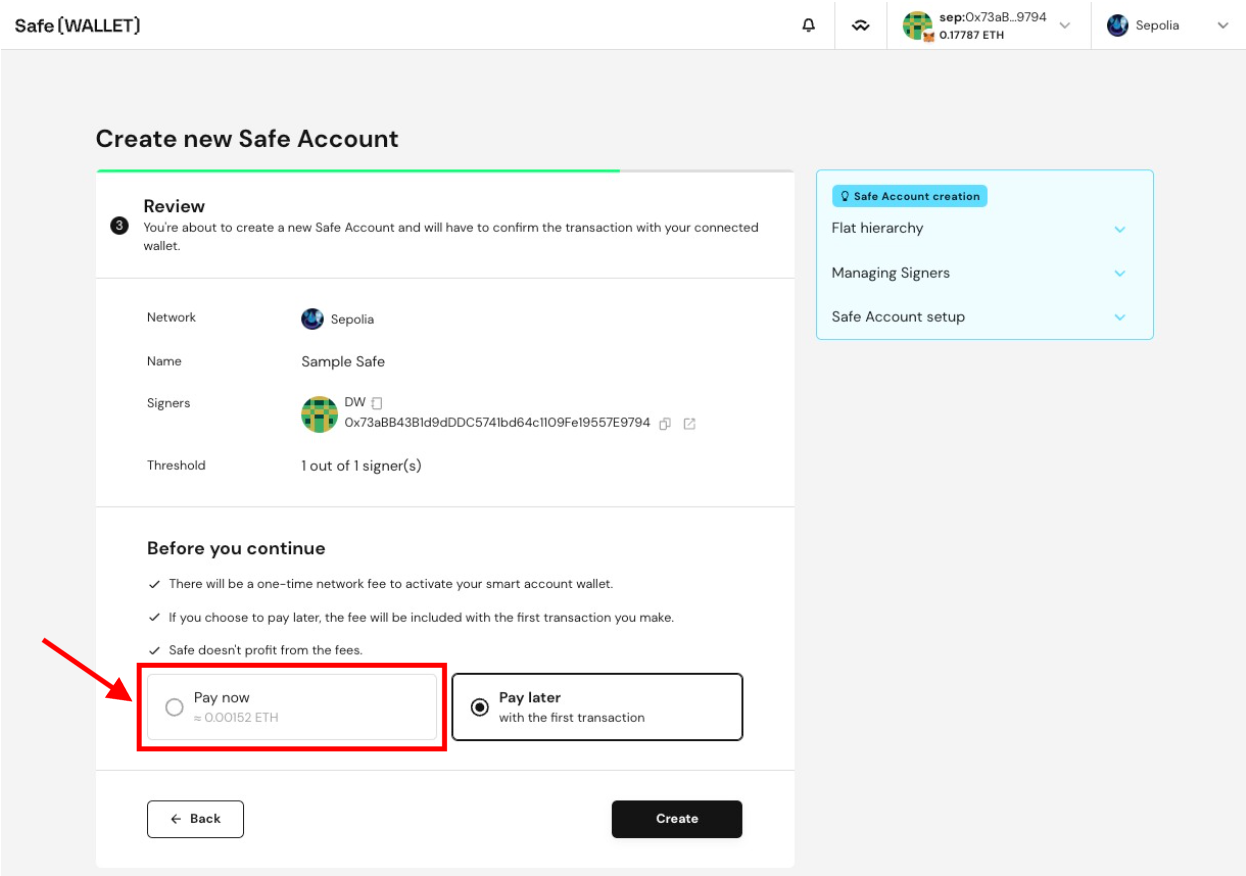Open signer address in block explorer
This screenshot has height=876, width=1246.
(x=689, y=424)
